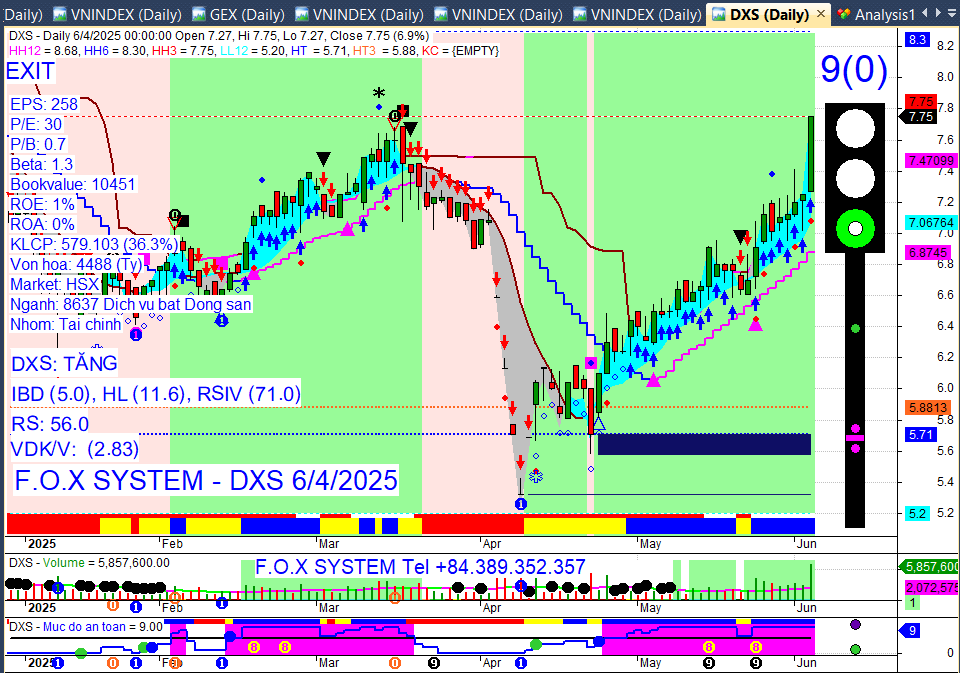Click the blue snowflake marker near the April low
Screen dimensions: 960x673
(x=536, y=475)
